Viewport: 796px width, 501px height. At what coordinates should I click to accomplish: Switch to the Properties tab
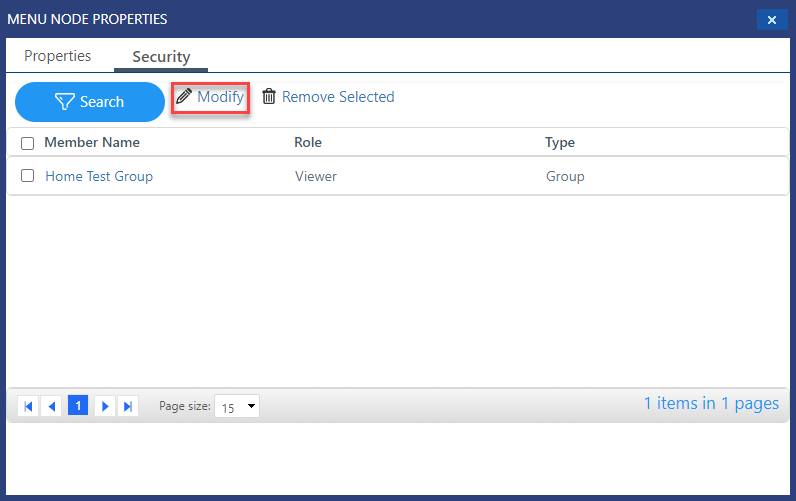click(x=57, y=56)
